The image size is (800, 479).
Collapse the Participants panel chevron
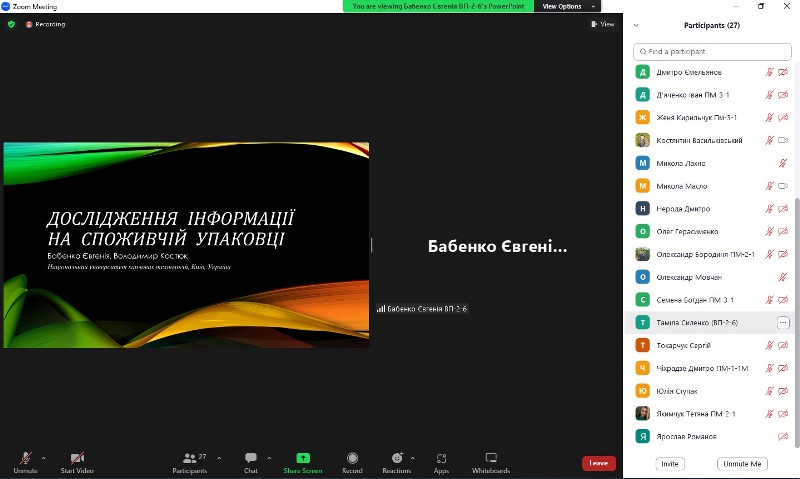pos(636,25)
